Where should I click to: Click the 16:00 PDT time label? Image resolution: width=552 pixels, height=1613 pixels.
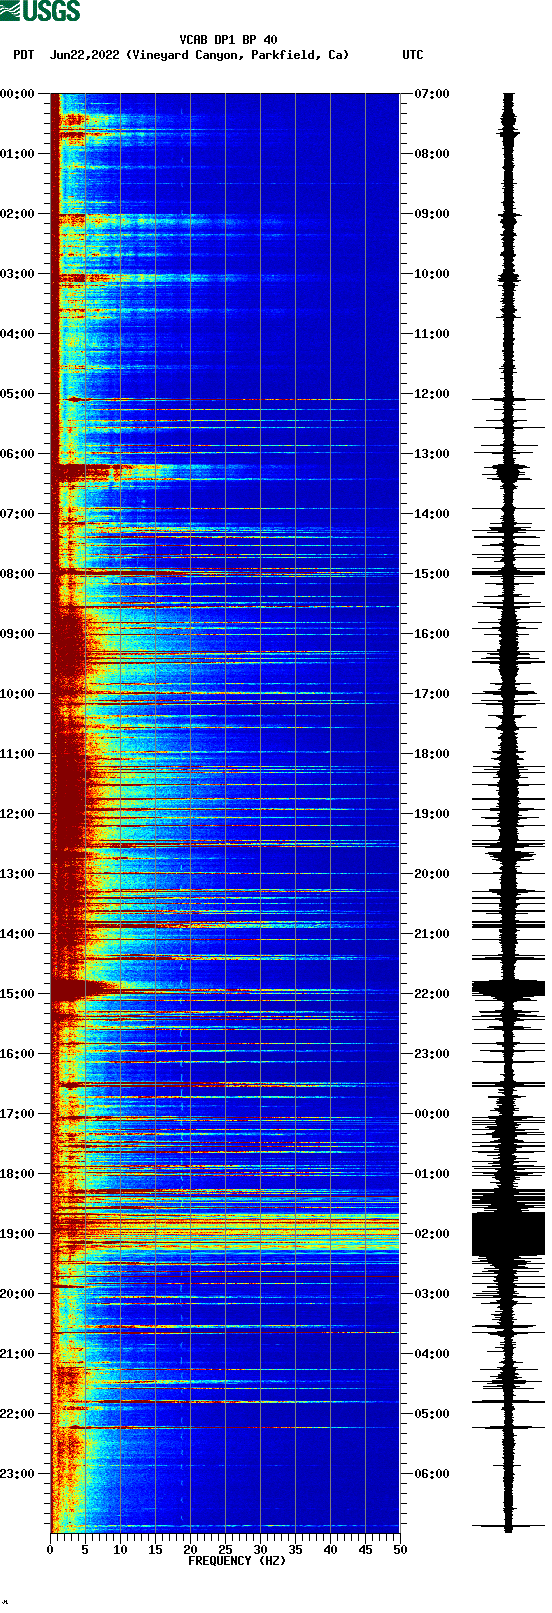click(17, 1054)
